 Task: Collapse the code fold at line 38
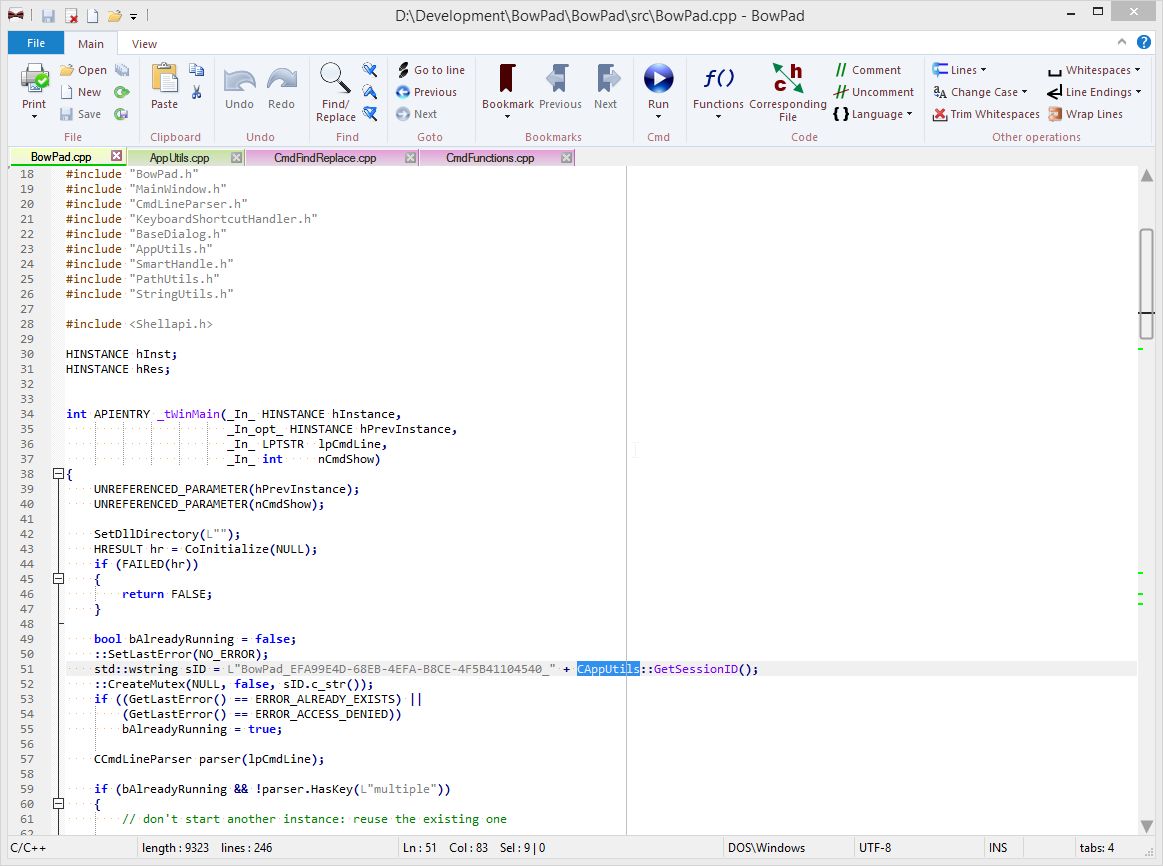pyautogui.click(x=58, y=474)
